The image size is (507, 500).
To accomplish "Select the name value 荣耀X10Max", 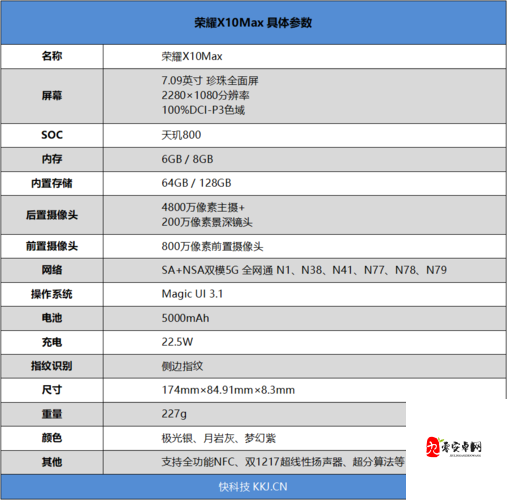I will tap(192, 56).
